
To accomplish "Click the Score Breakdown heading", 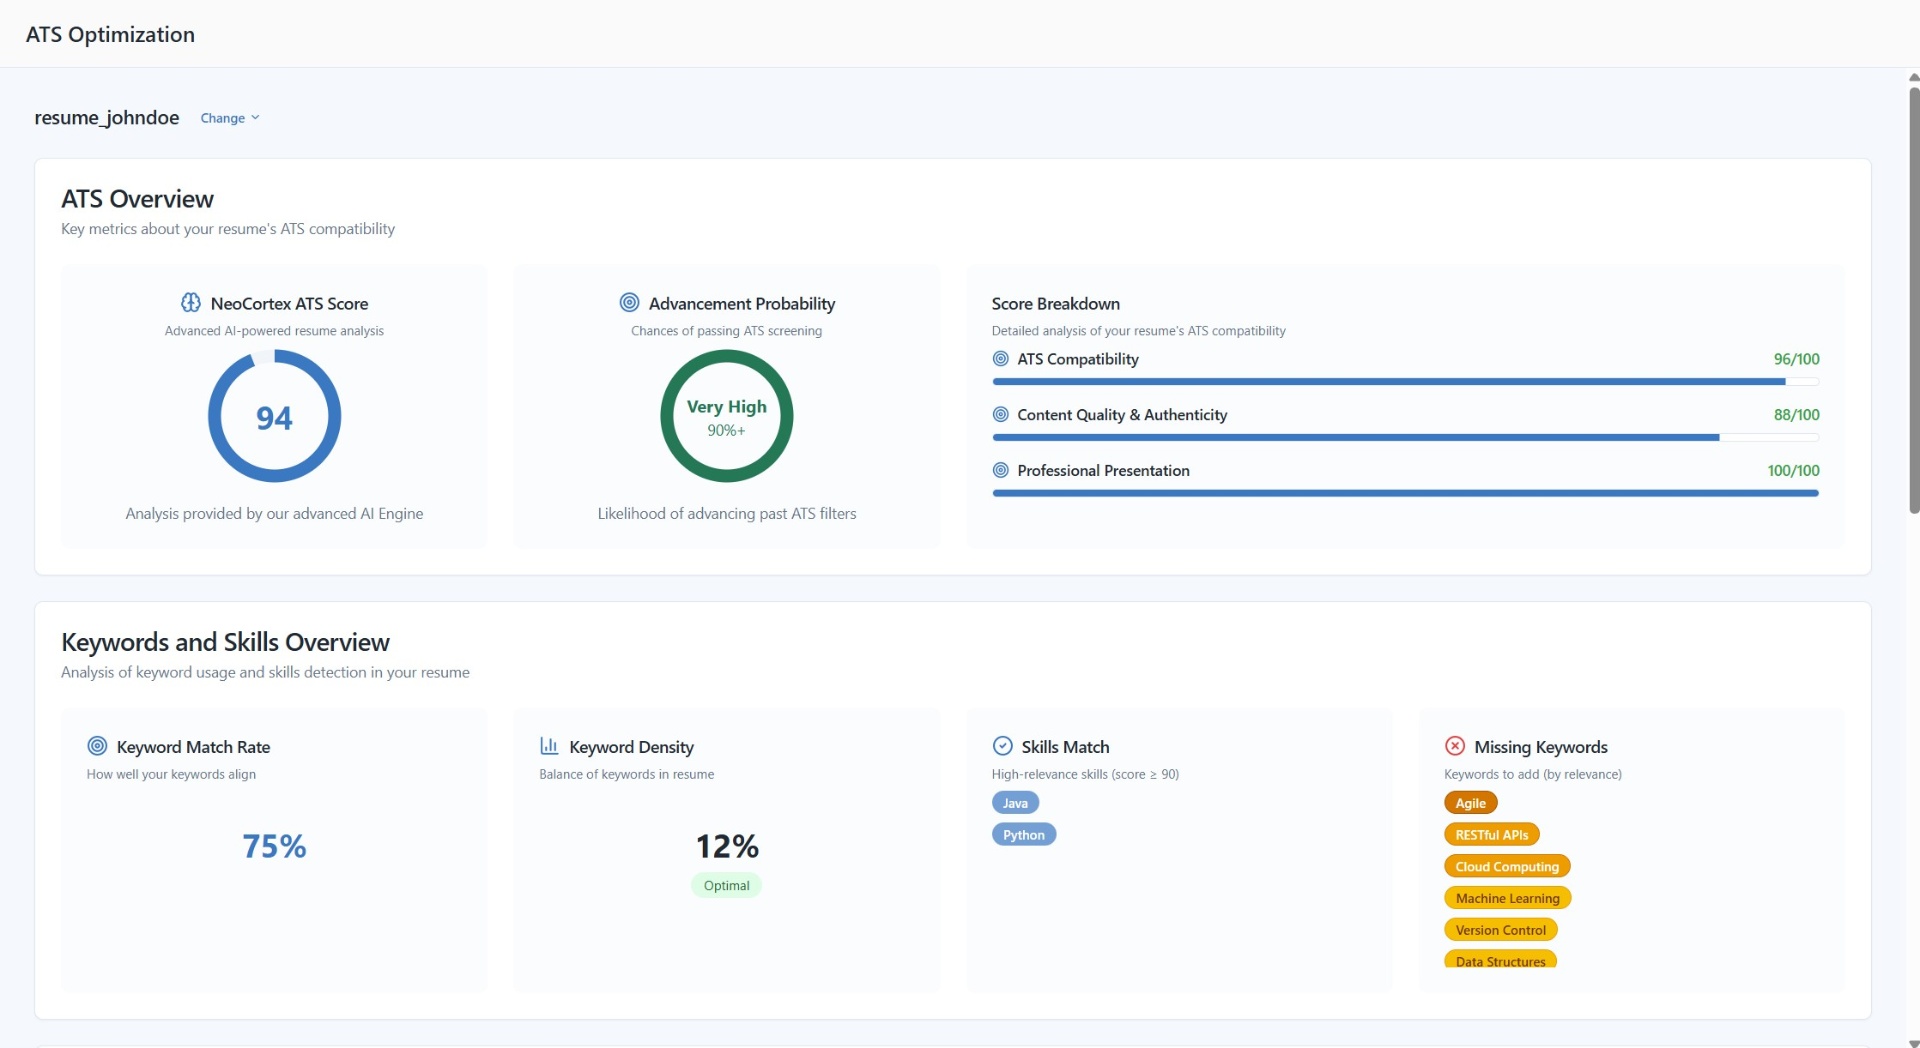I will (x=1055, y=303).
